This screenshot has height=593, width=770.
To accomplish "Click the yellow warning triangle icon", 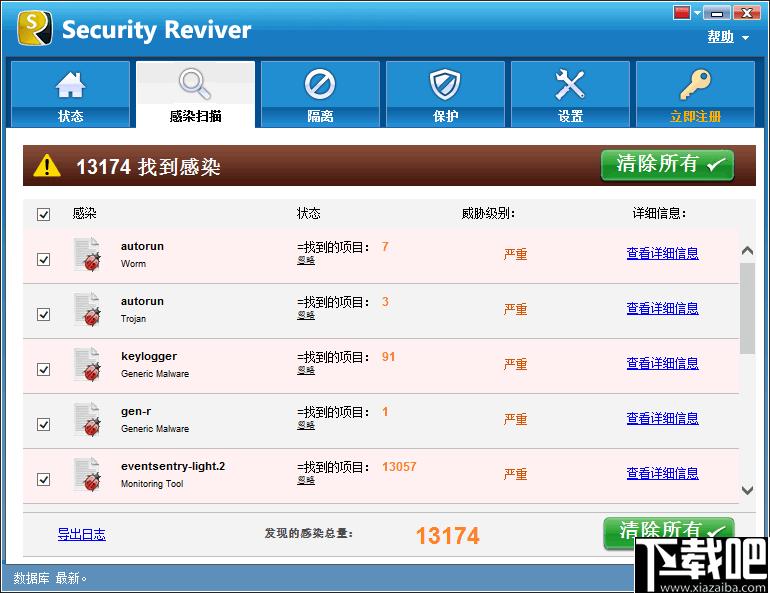I will 47,165.
